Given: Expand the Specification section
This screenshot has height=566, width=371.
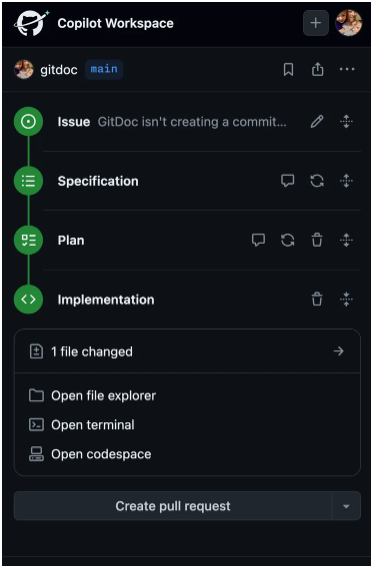Looking at the screenshot, I should click(x=346, y=181).
